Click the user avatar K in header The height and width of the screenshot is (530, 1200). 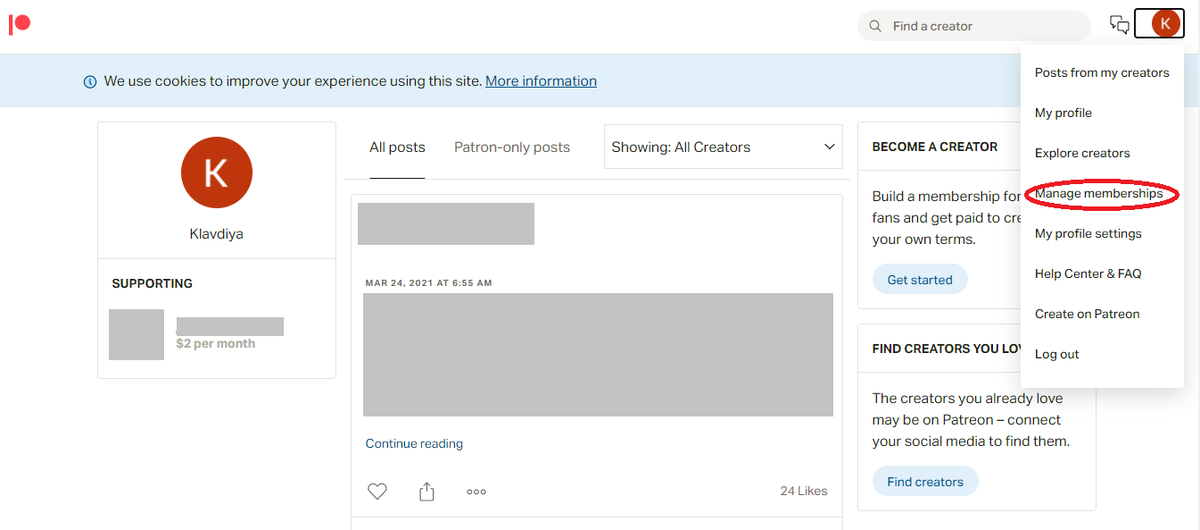tap(1166, 24)
